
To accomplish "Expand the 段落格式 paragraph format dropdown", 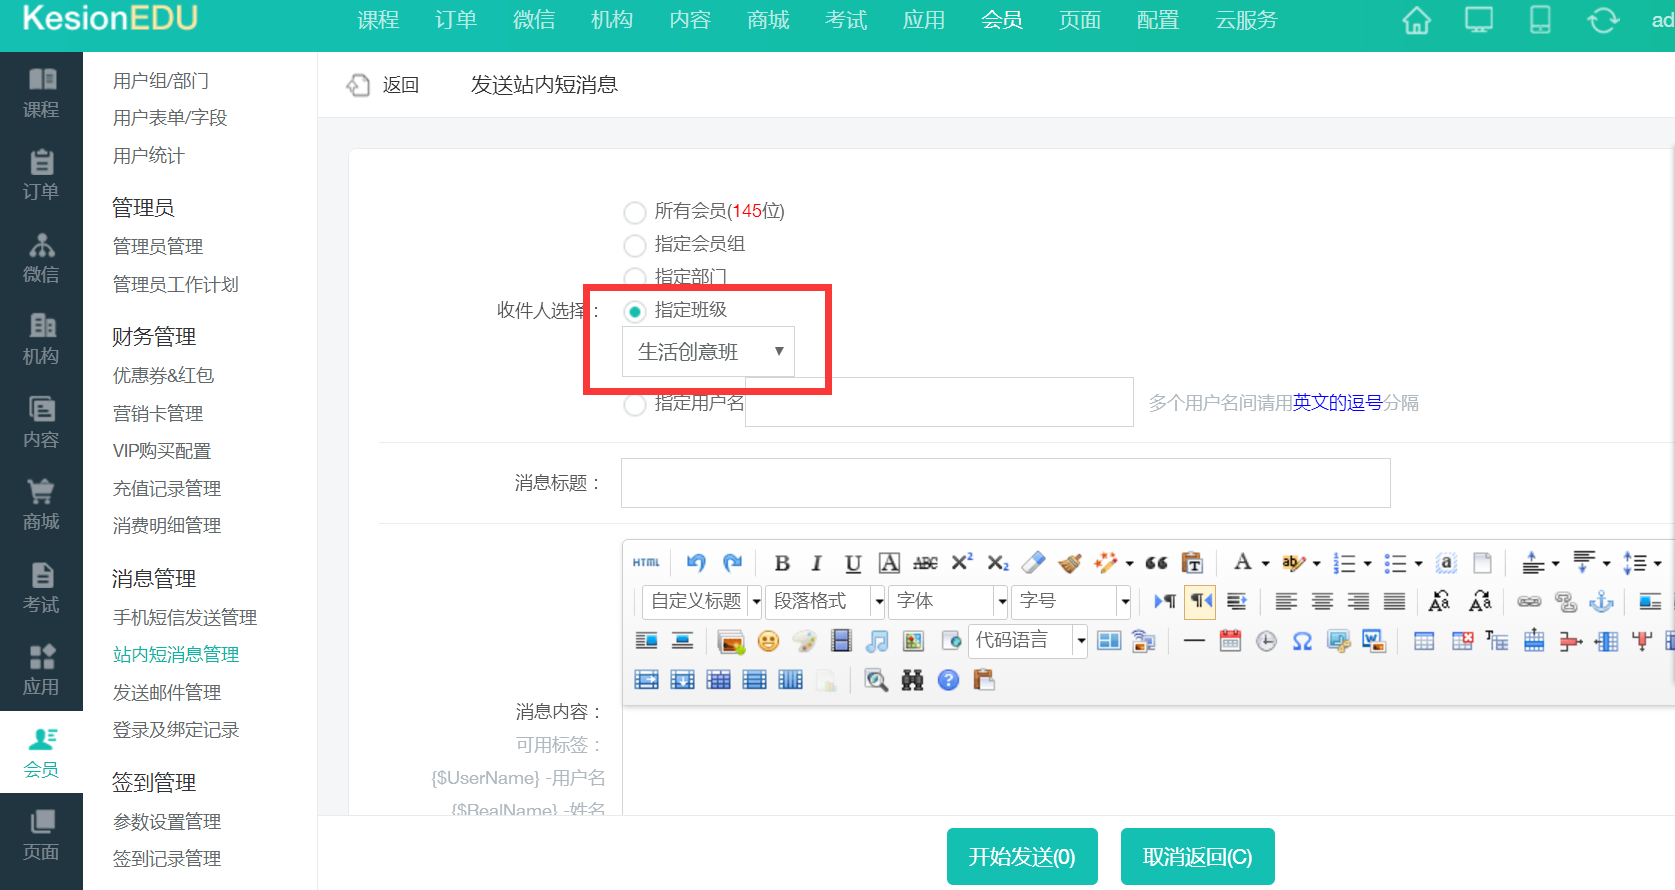I will pos(824,601).
